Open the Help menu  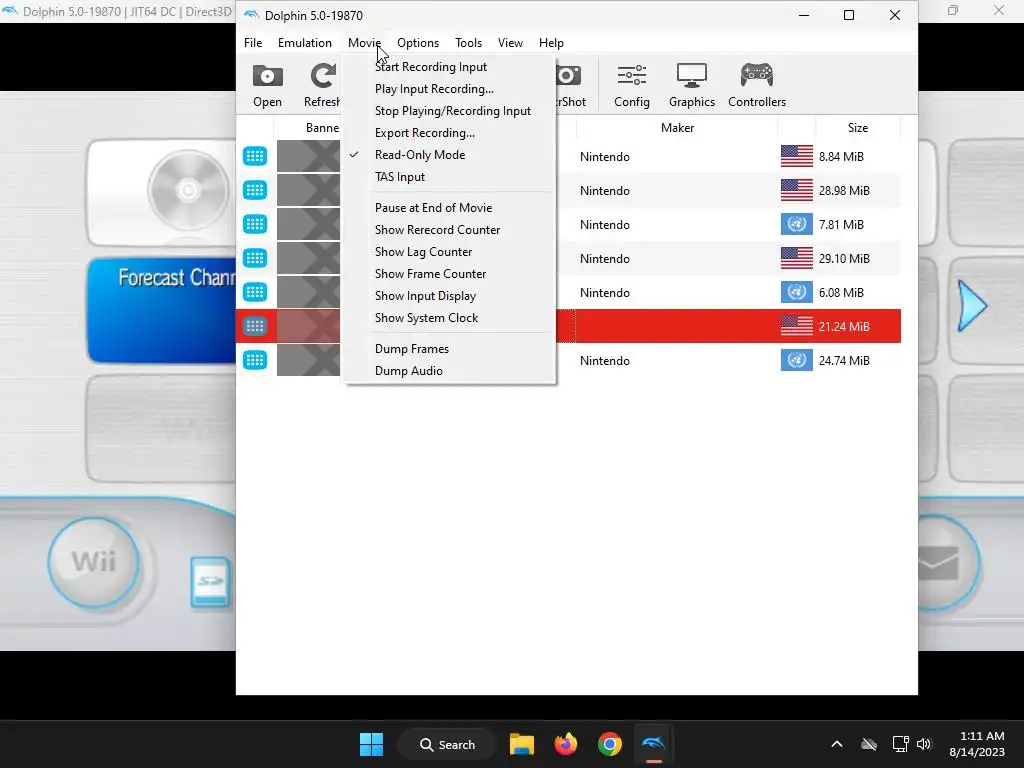coord(551,43)
